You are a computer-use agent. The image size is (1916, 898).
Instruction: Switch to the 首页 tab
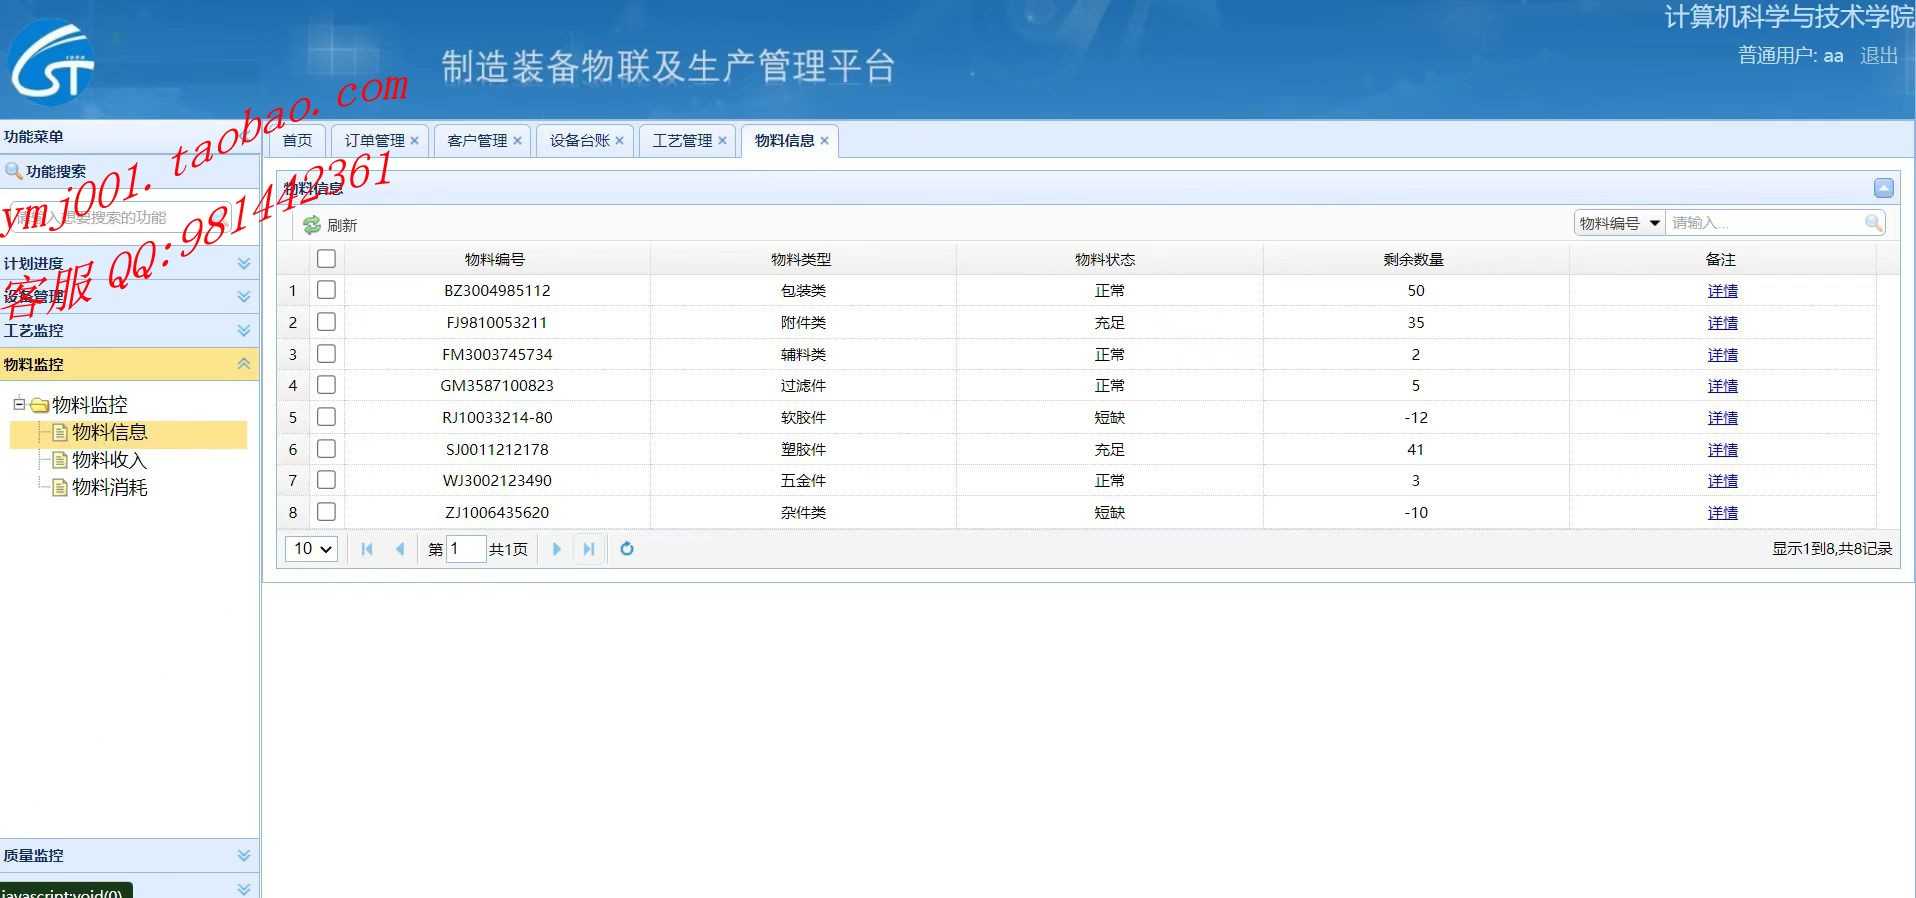(x=297, y=141)
